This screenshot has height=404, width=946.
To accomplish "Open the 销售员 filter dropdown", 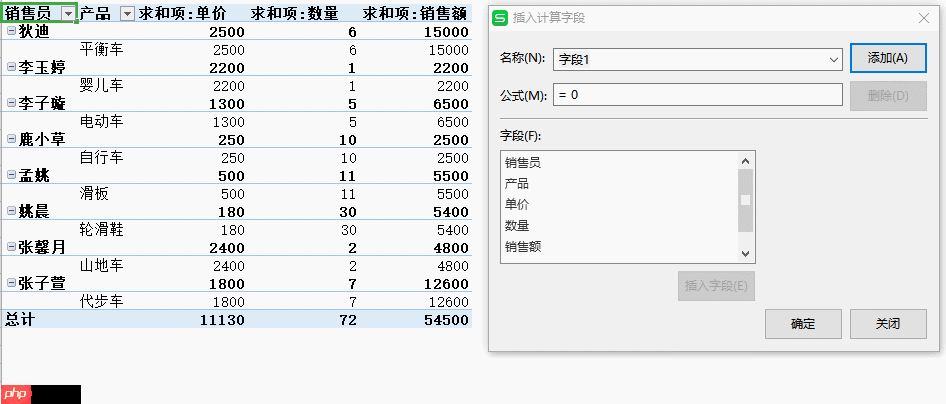I will point(69,14).
